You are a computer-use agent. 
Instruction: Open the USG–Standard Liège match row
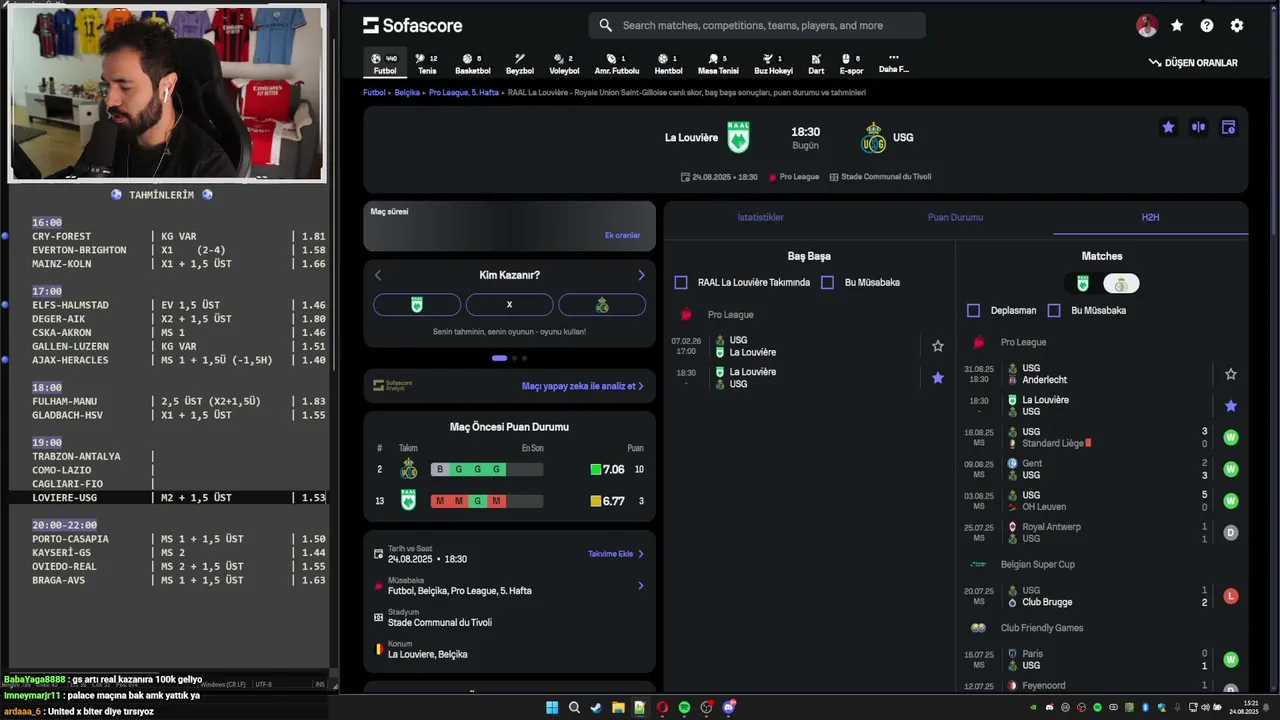coord(1100,437)
